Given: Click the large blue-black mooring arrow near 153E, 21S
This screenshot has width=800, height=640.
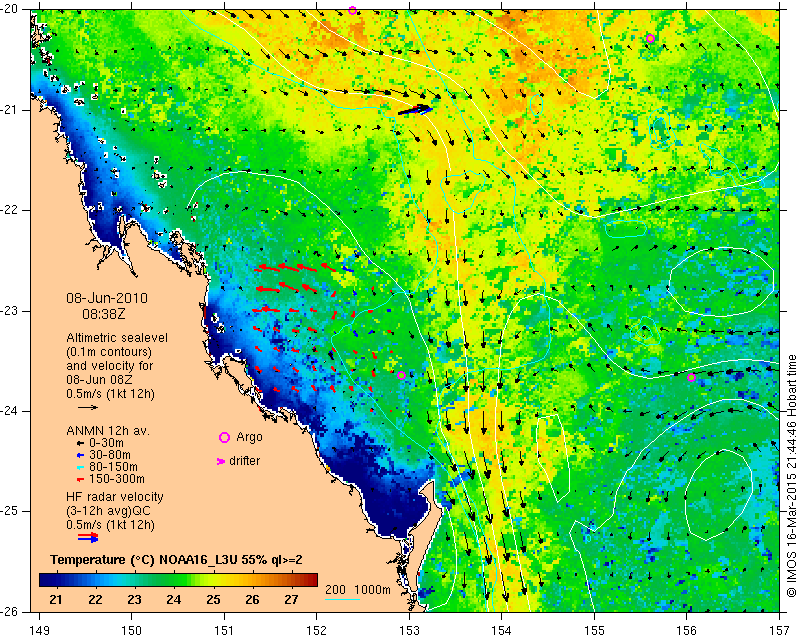Looking at the screenshot, I should coord(415,110).
